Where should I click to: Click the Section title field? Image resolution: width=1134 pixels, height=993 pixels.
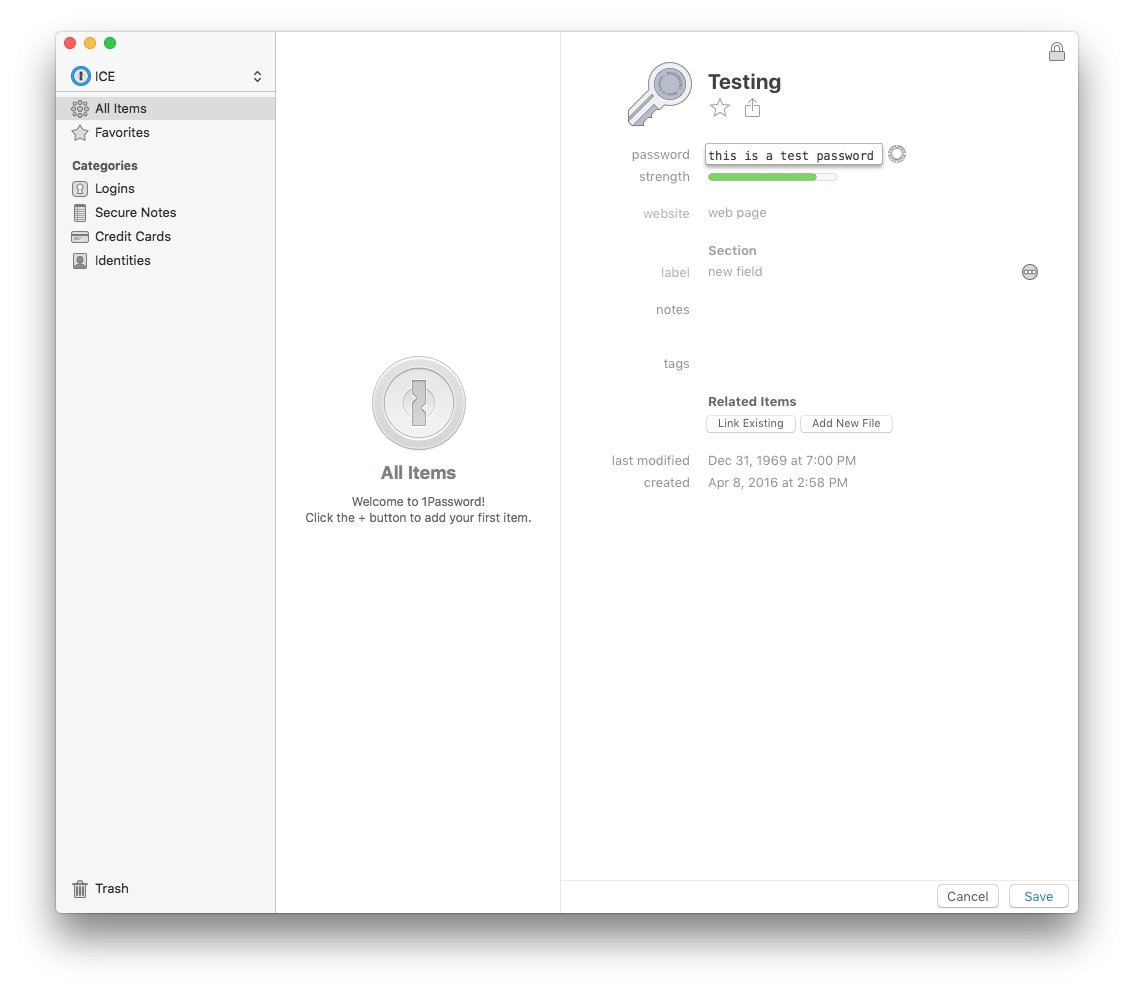[732, 250]
